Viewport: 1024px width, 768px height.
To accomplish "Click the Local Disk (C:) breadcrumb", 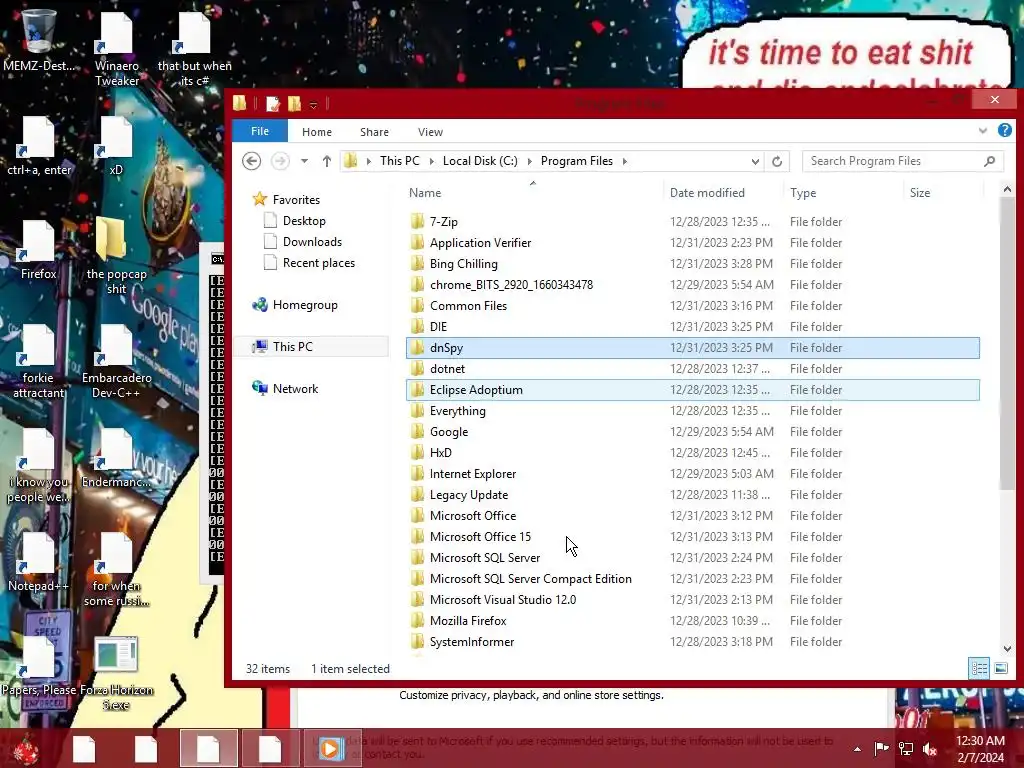I will click(x=480, y=161).
